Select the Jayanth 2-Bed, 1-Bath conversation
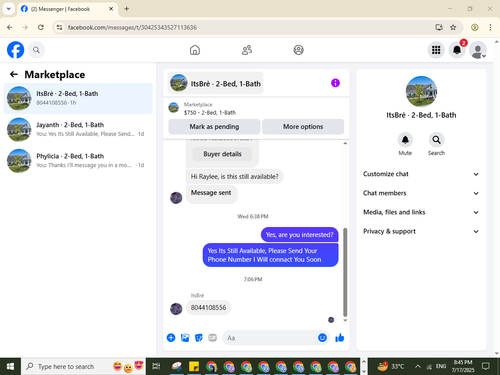Screen dimensions: 500x375 [78, 129]
